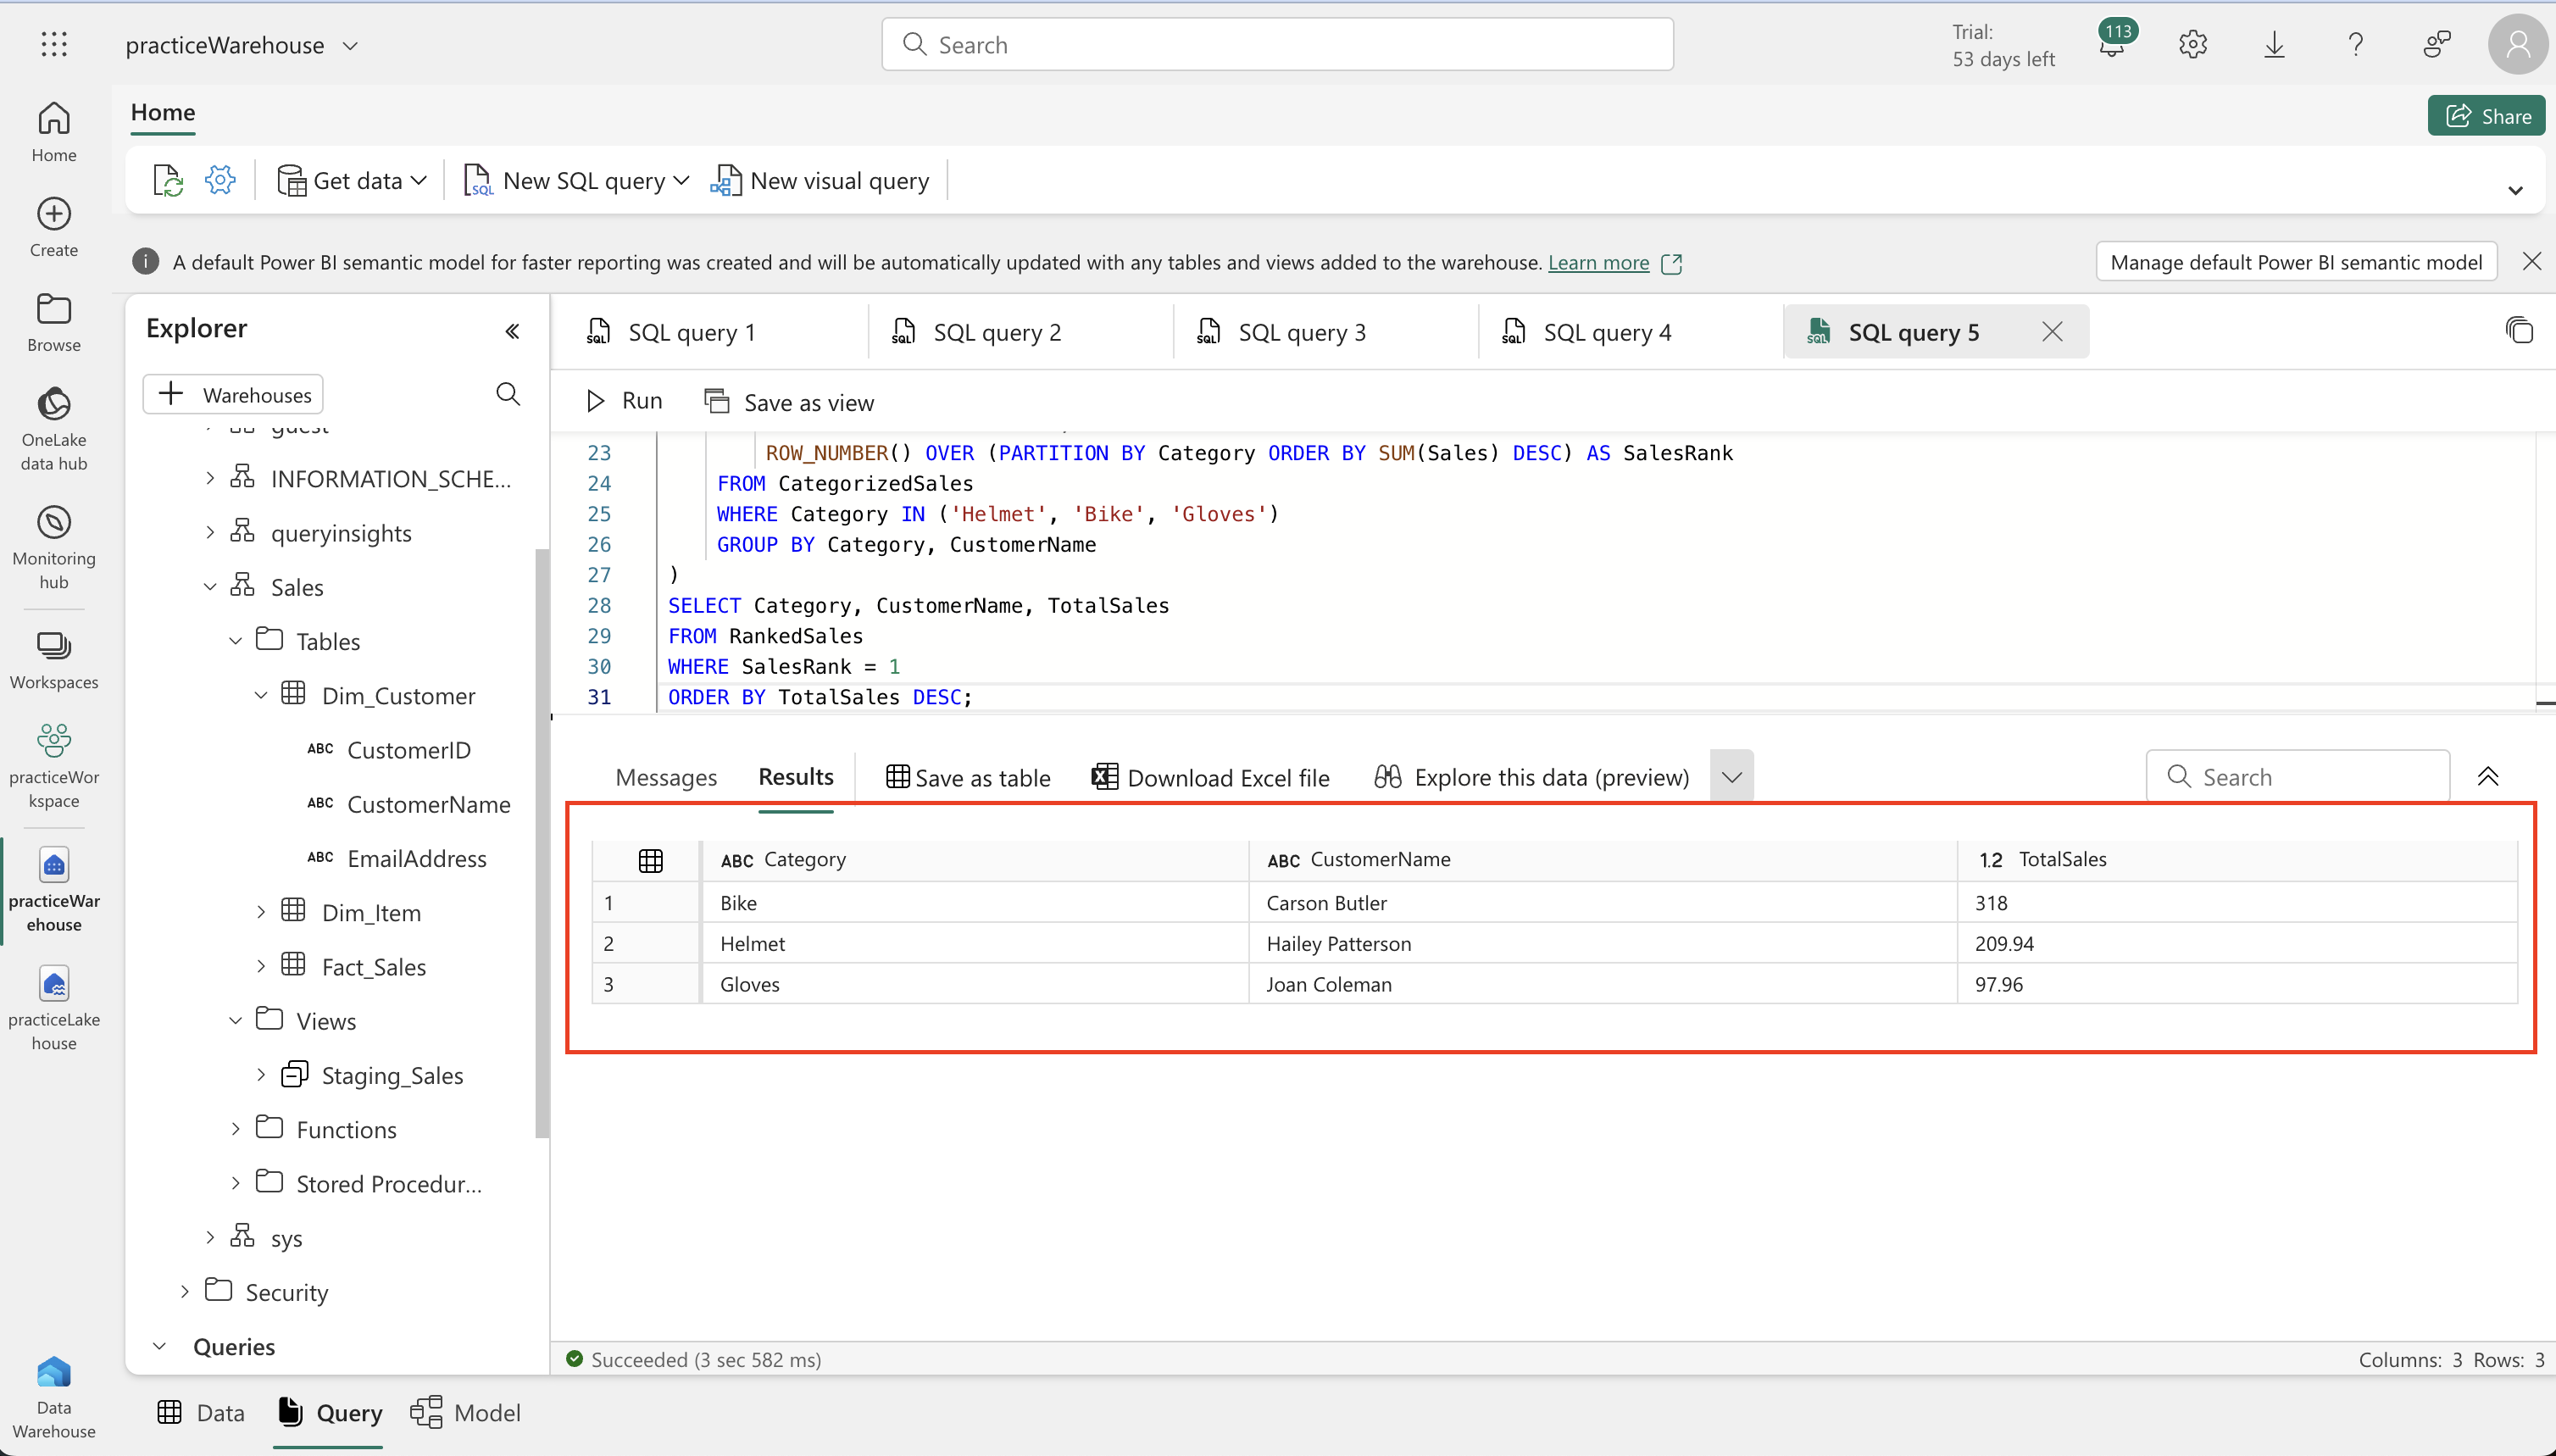Open the Learn more link
This screenshot has width=2556, height=1456.
point(1598,263)
